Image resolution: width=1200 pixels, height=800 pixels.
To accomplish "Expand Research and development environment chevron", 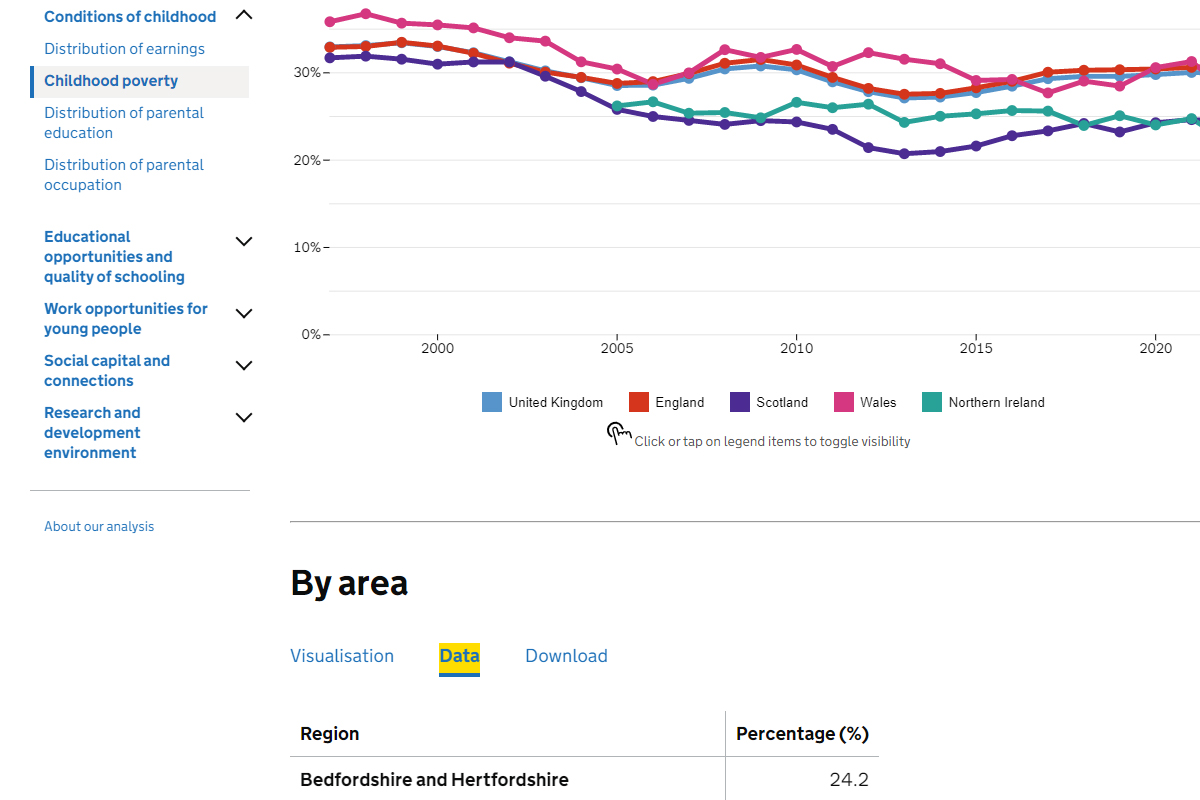I will click(243, 417).
